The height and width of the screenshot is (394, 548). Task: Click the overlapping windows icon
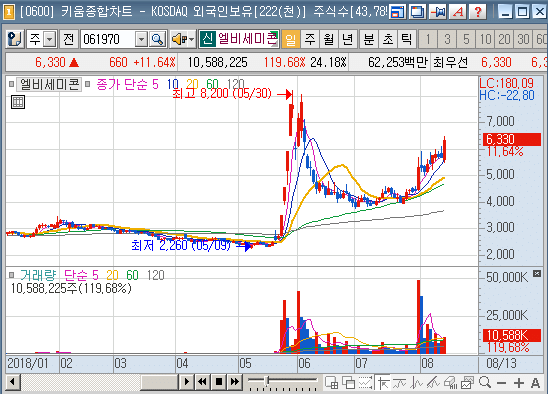348,382
